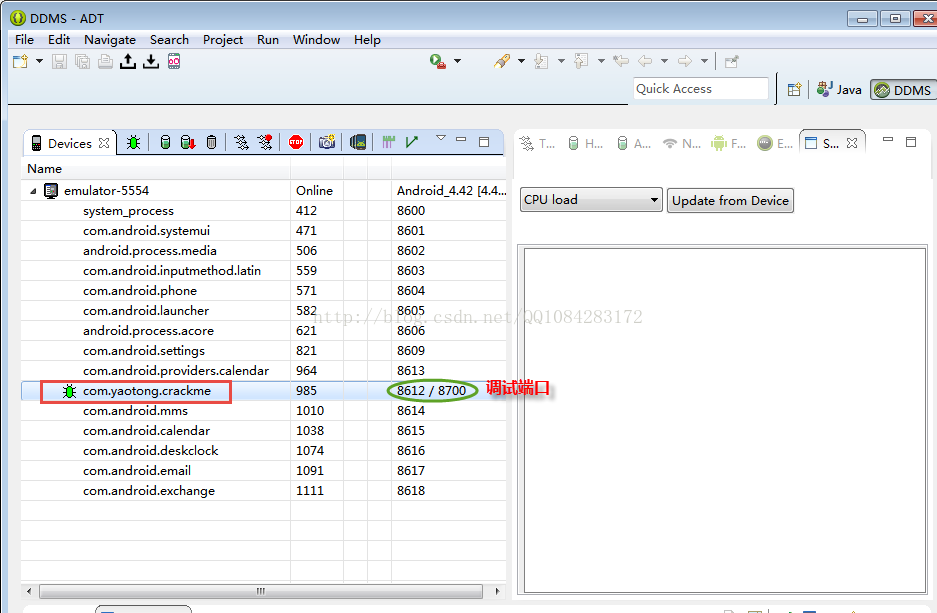
Task: Click the Forward navigation arrow
Action: 685,61
